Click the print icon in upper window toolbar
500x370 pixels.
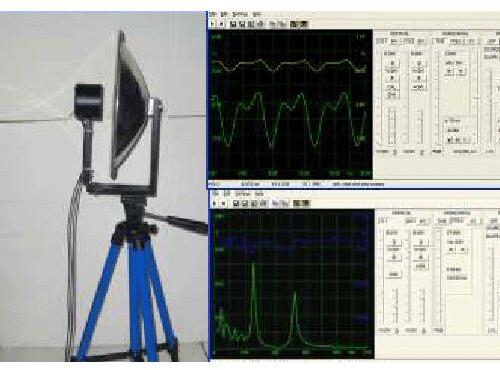pos(261,24)
